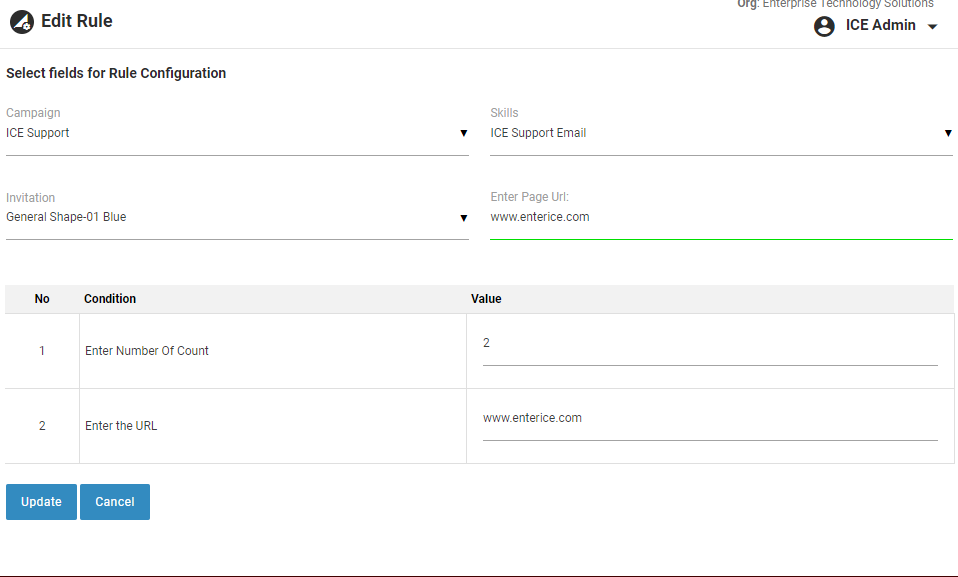Open the Campaign dropdown
The height and width of the screenshot is (577, 958).
coord(237,133)
